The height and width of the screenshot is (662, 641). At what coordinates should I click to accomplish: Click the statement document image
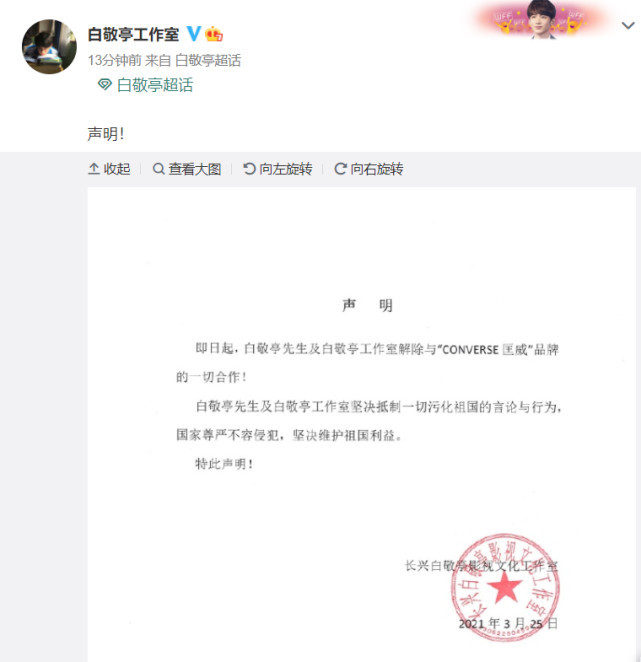click(x=361, y=424)
